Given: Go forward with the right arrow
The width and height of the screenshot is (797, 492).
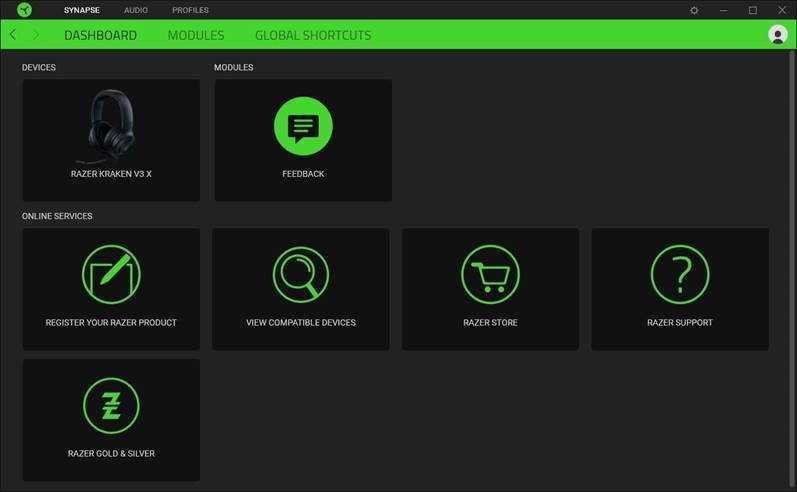Looking at the screenshot, I should coord(36,35).
